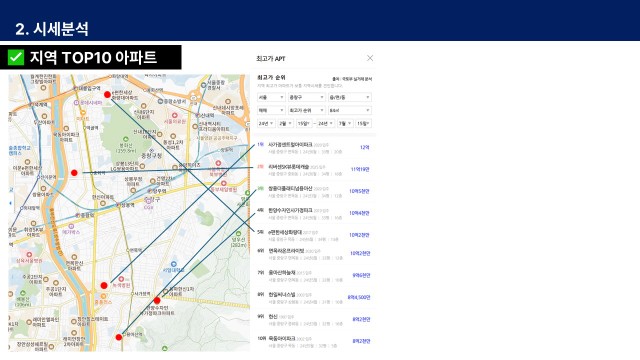Viewport: 640px width, 360px height.
Task: Select rank 9 한신 listing
Action: (313, 320)
